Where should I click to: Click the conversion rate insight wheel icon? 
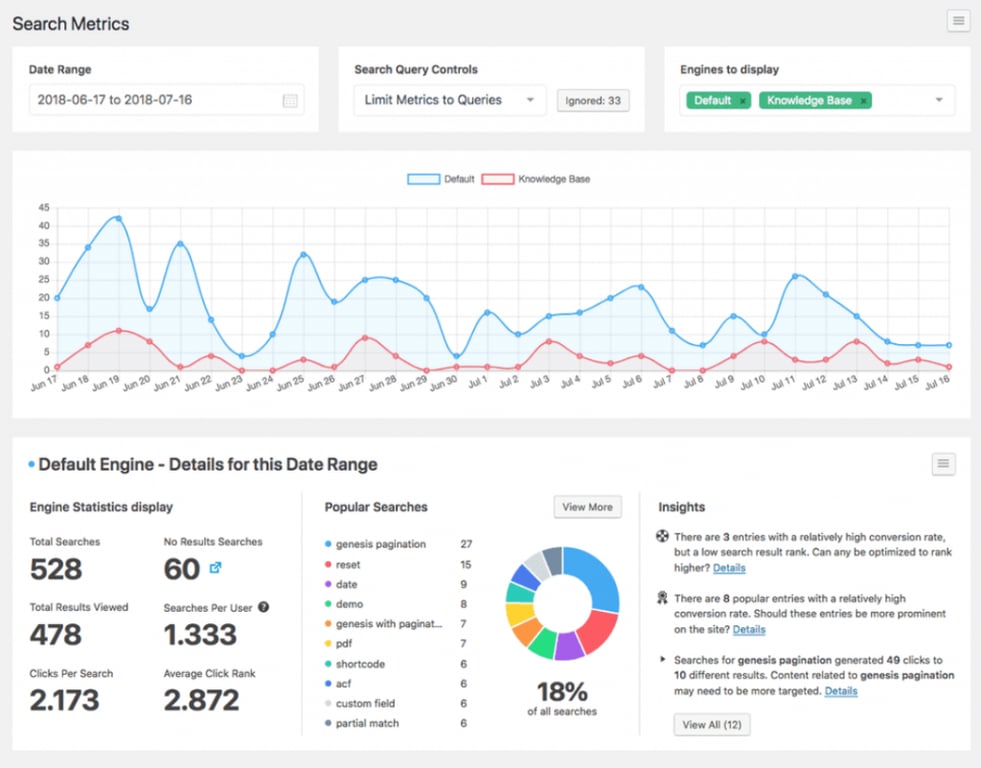661,534
